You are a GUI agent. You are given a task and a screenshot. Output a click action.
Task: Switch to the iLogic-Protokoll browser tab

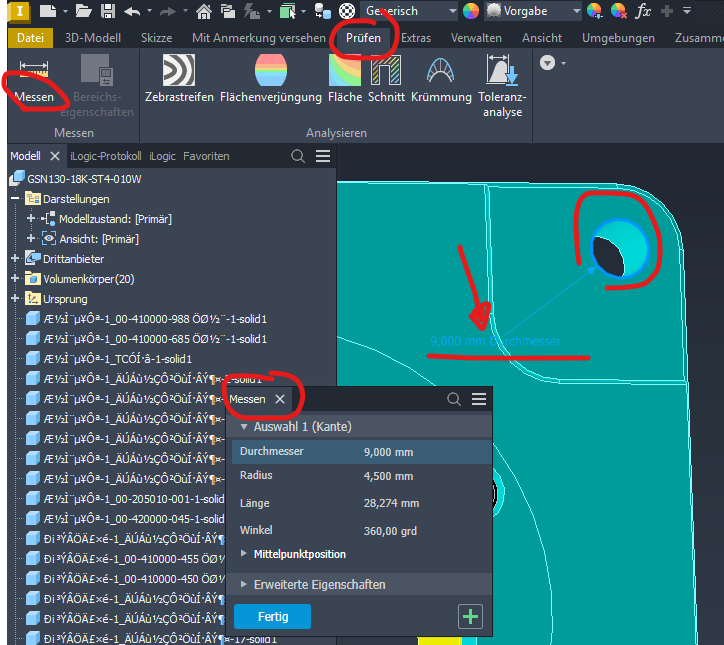[x=106, y=156]
